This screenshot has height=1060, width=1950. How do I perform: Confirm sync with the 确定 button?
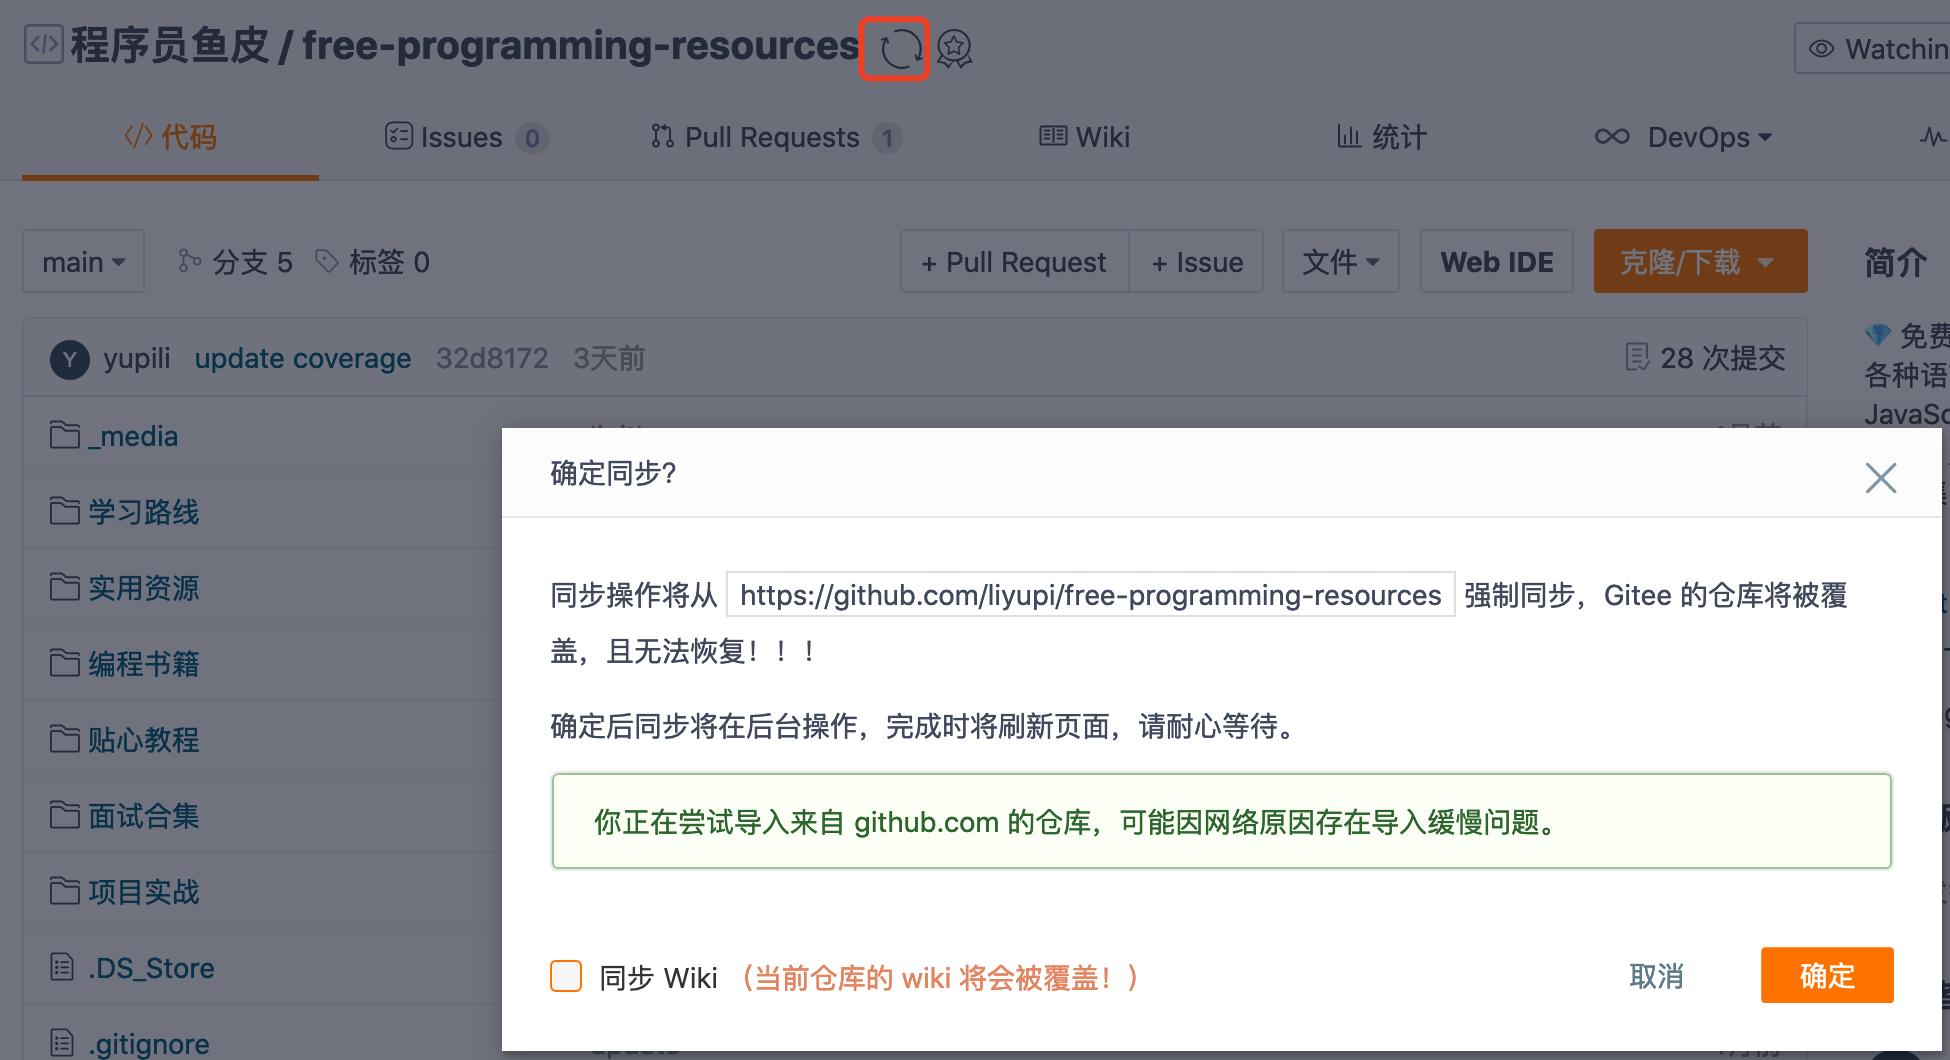1827,975
